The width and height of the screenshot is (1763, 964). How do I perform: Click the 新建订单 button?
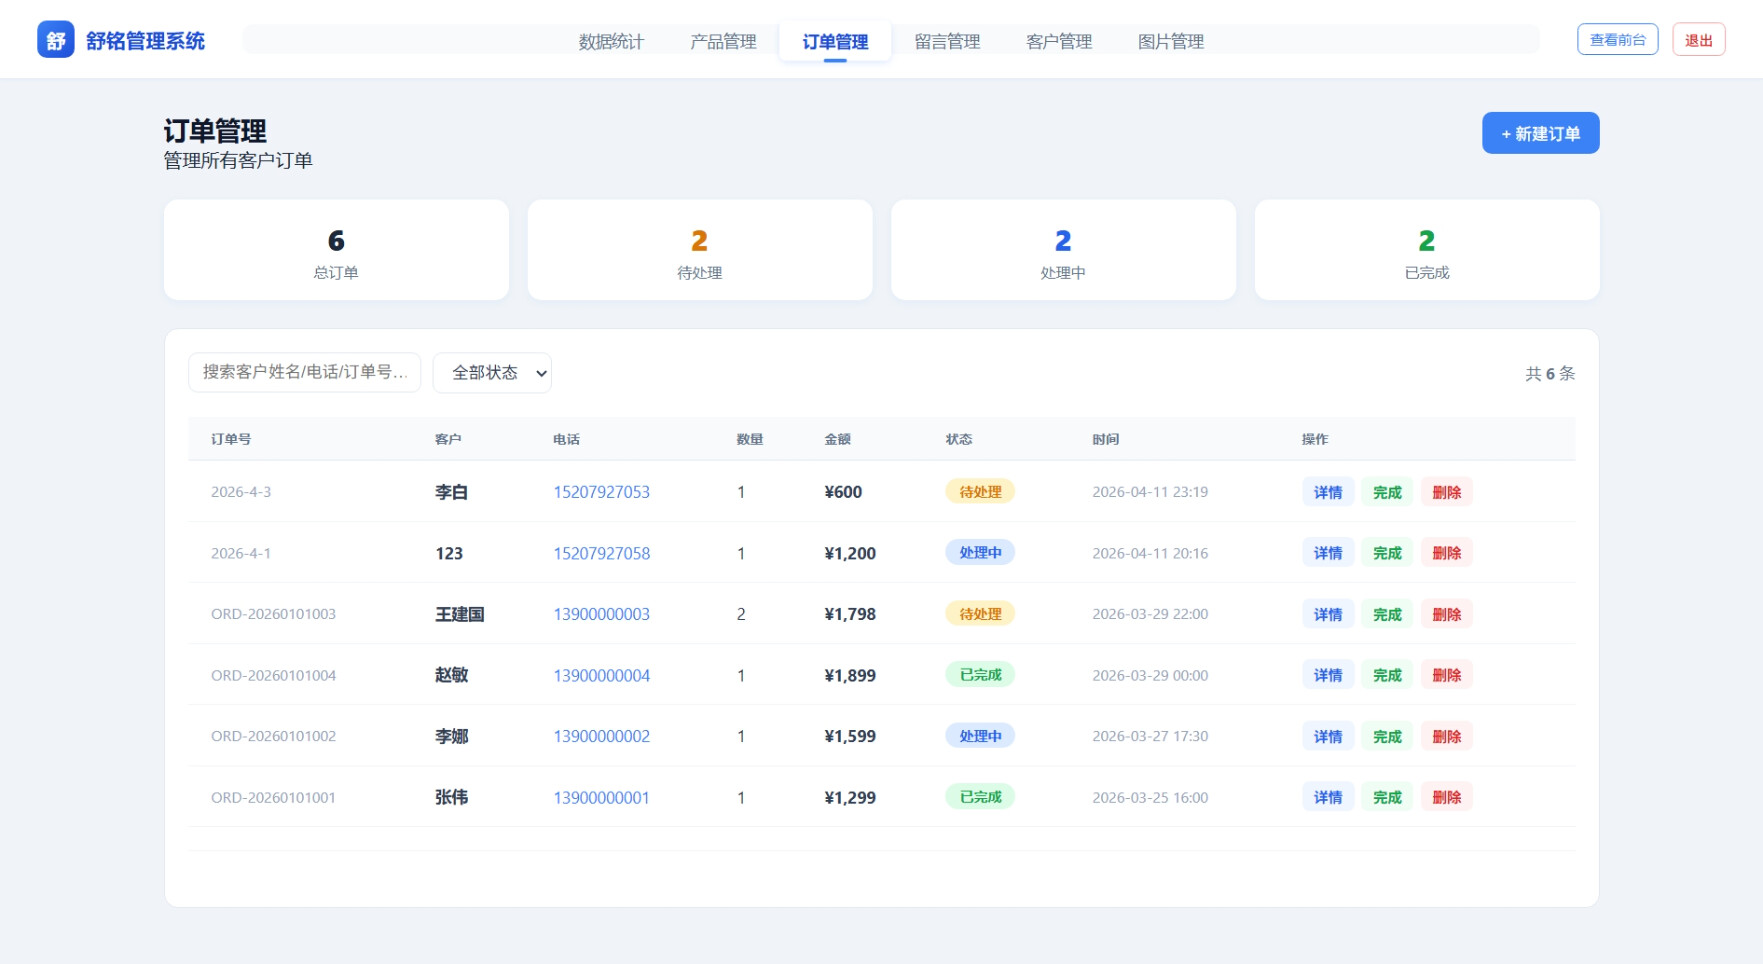click(1540, 134)
